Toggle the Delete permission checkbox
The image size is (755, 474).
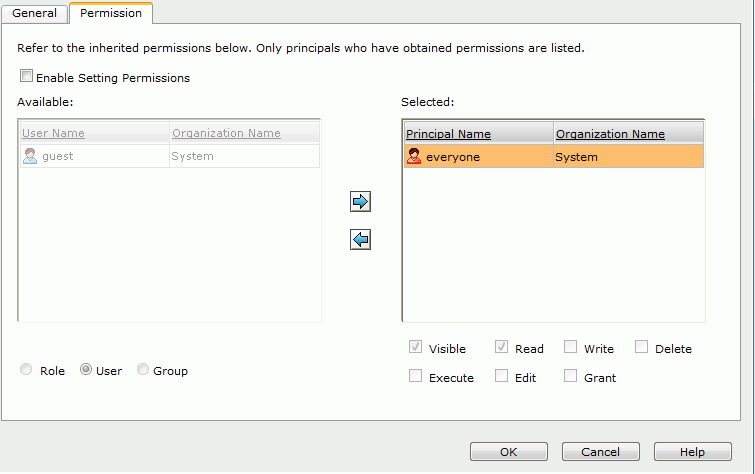coord(641,347)
